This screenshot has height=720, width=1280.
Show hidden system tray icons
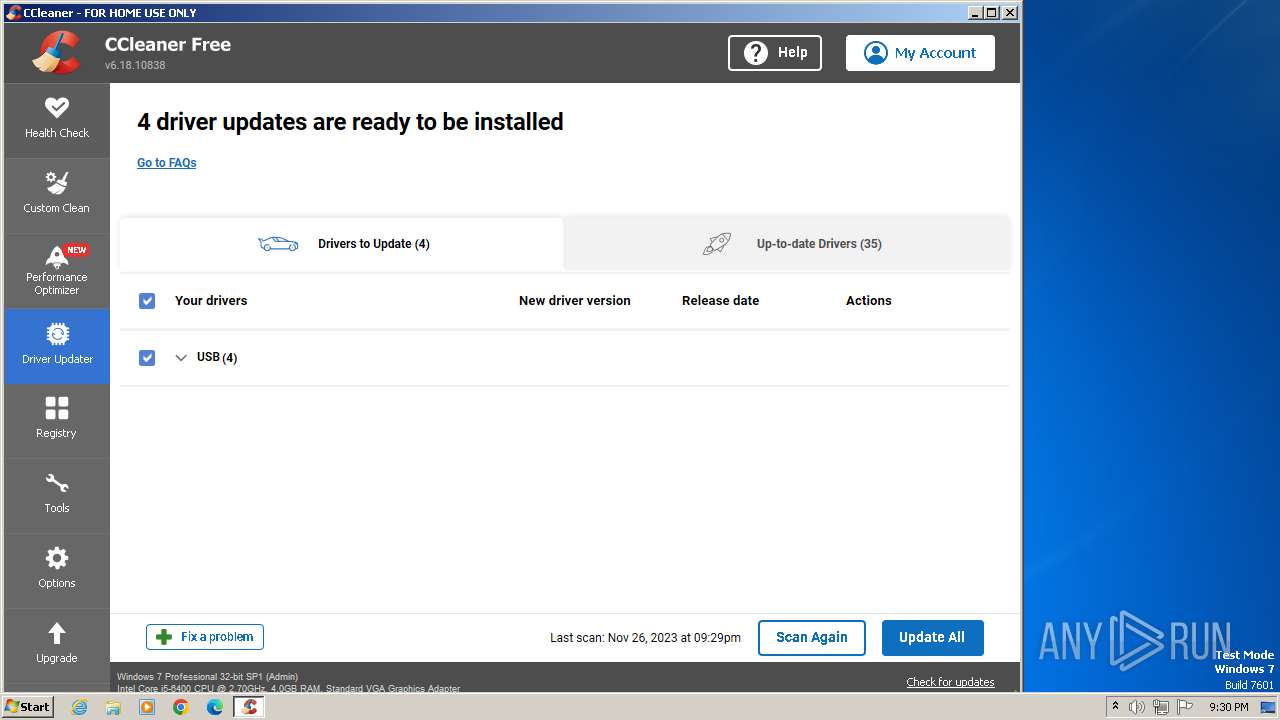point(1115,707)
